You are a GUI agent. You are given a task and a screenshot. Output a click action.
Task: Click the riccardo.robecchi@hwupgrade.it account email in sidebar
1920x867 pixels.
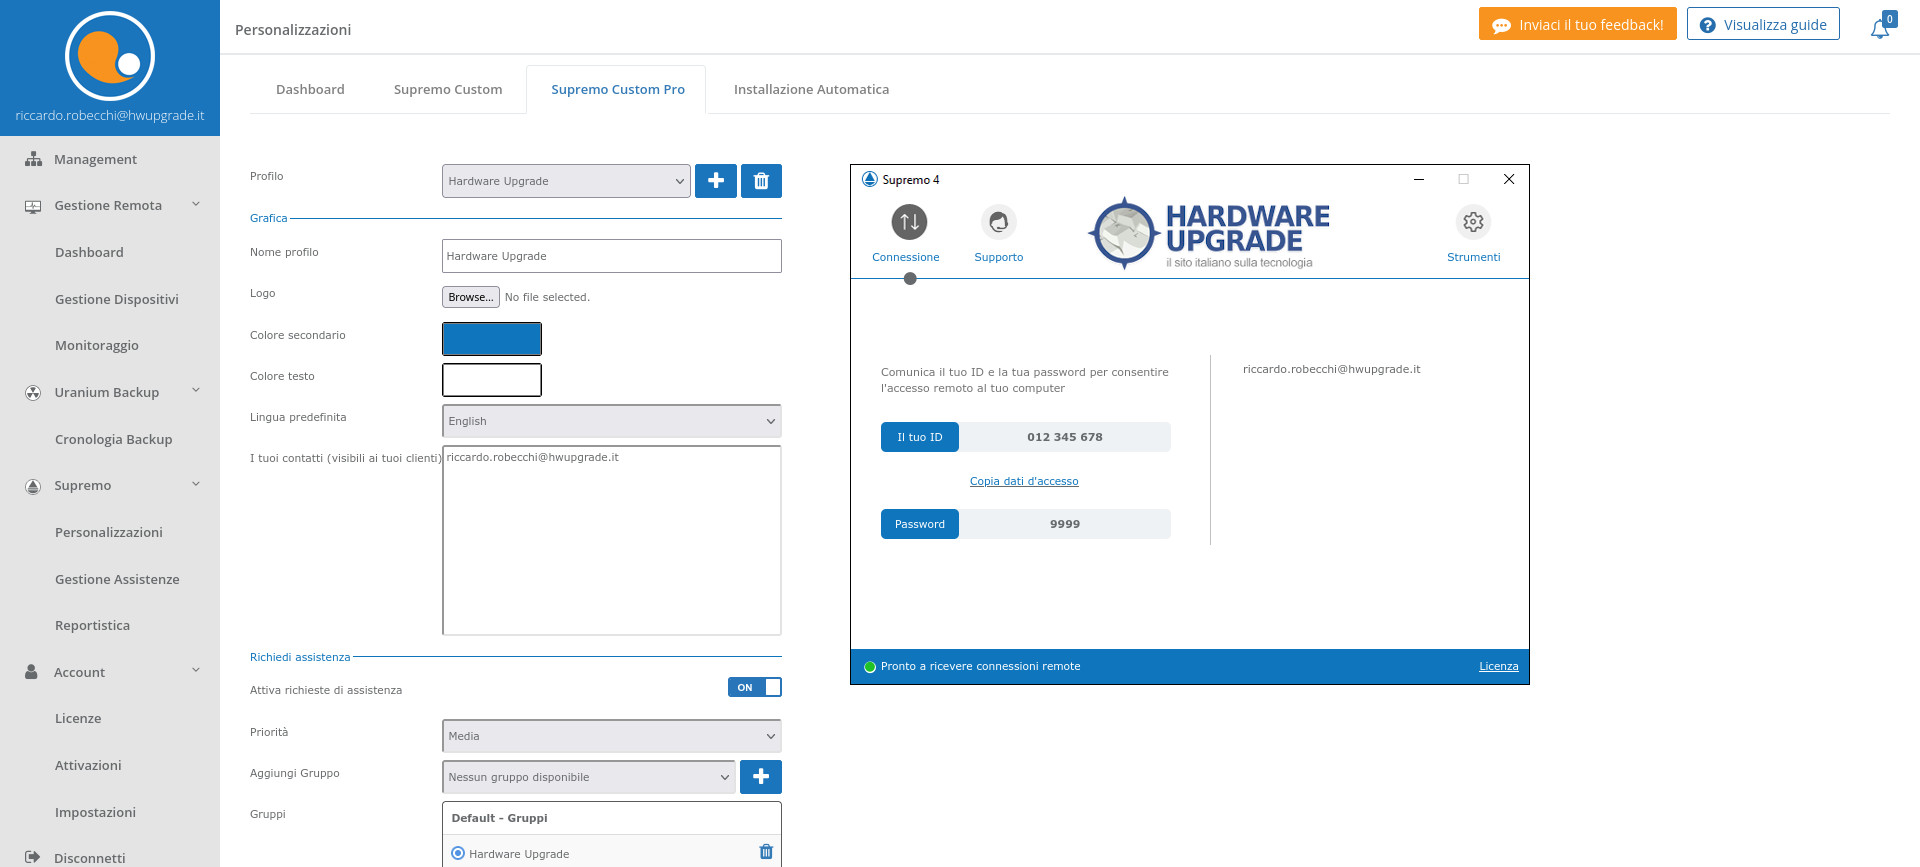coord(110,115)
